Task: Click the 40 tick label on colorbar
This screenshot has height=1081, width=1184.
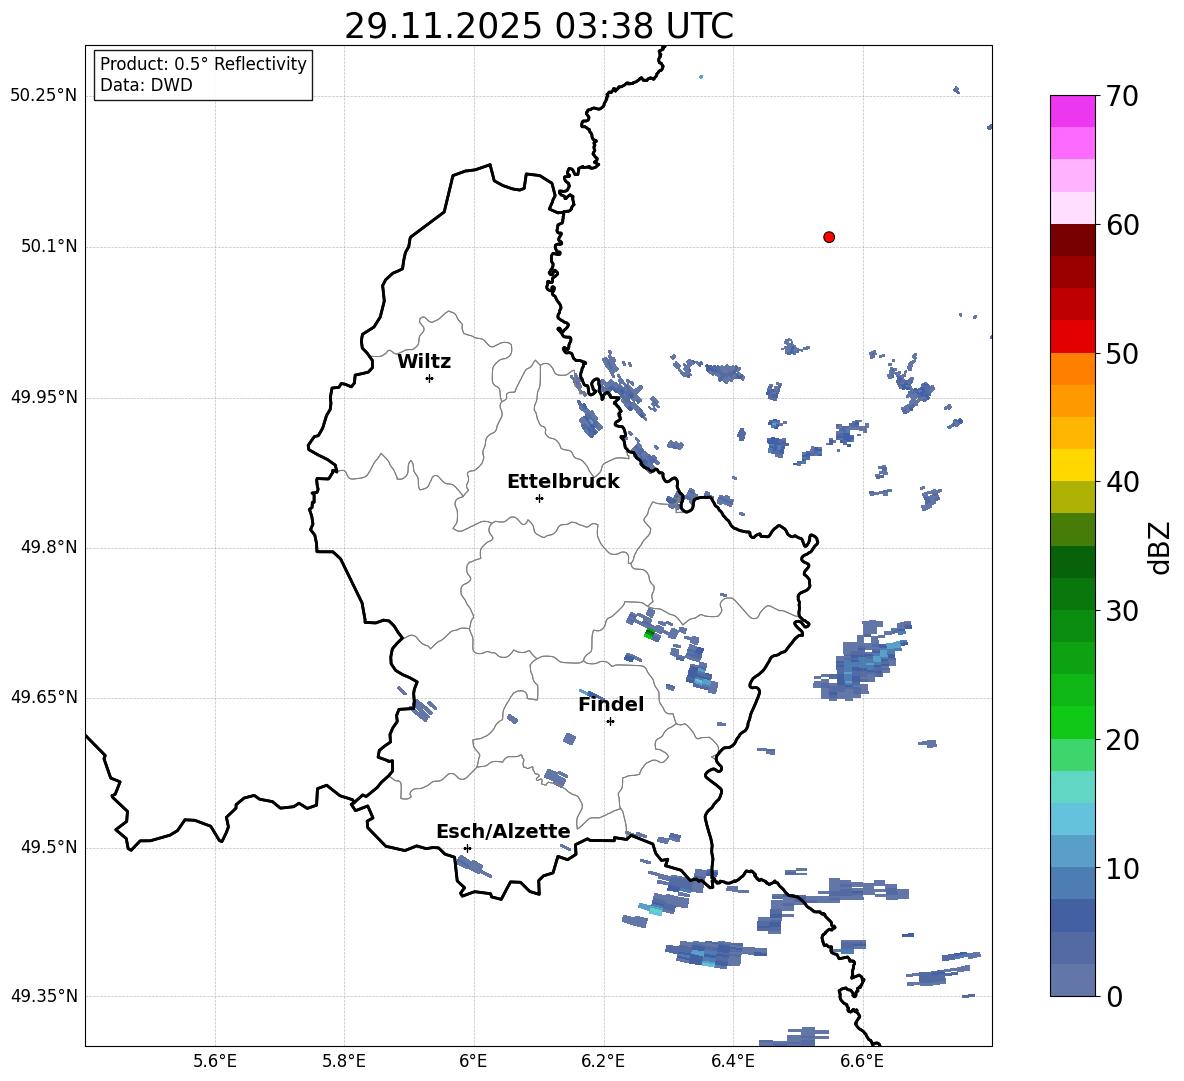Action: click(x=1121, y=482)
